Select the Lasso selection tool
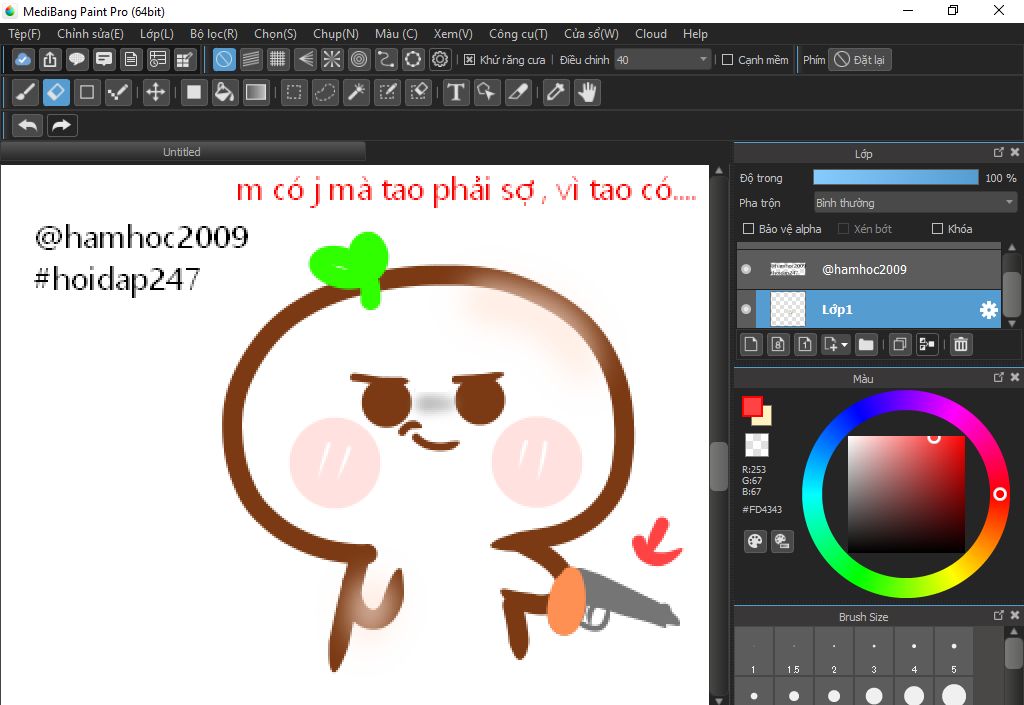 tap(325, 92)
